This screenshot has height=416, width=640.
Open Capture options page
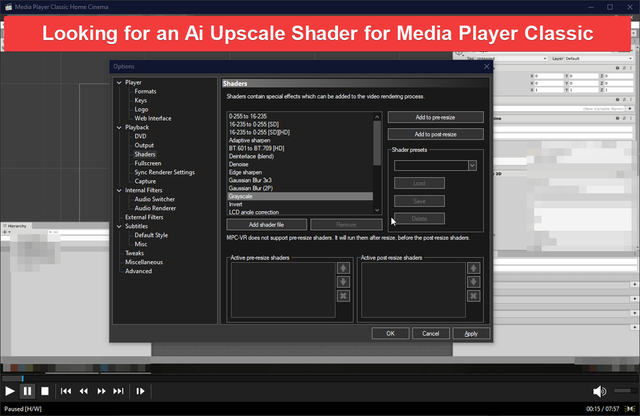(145, 181)
